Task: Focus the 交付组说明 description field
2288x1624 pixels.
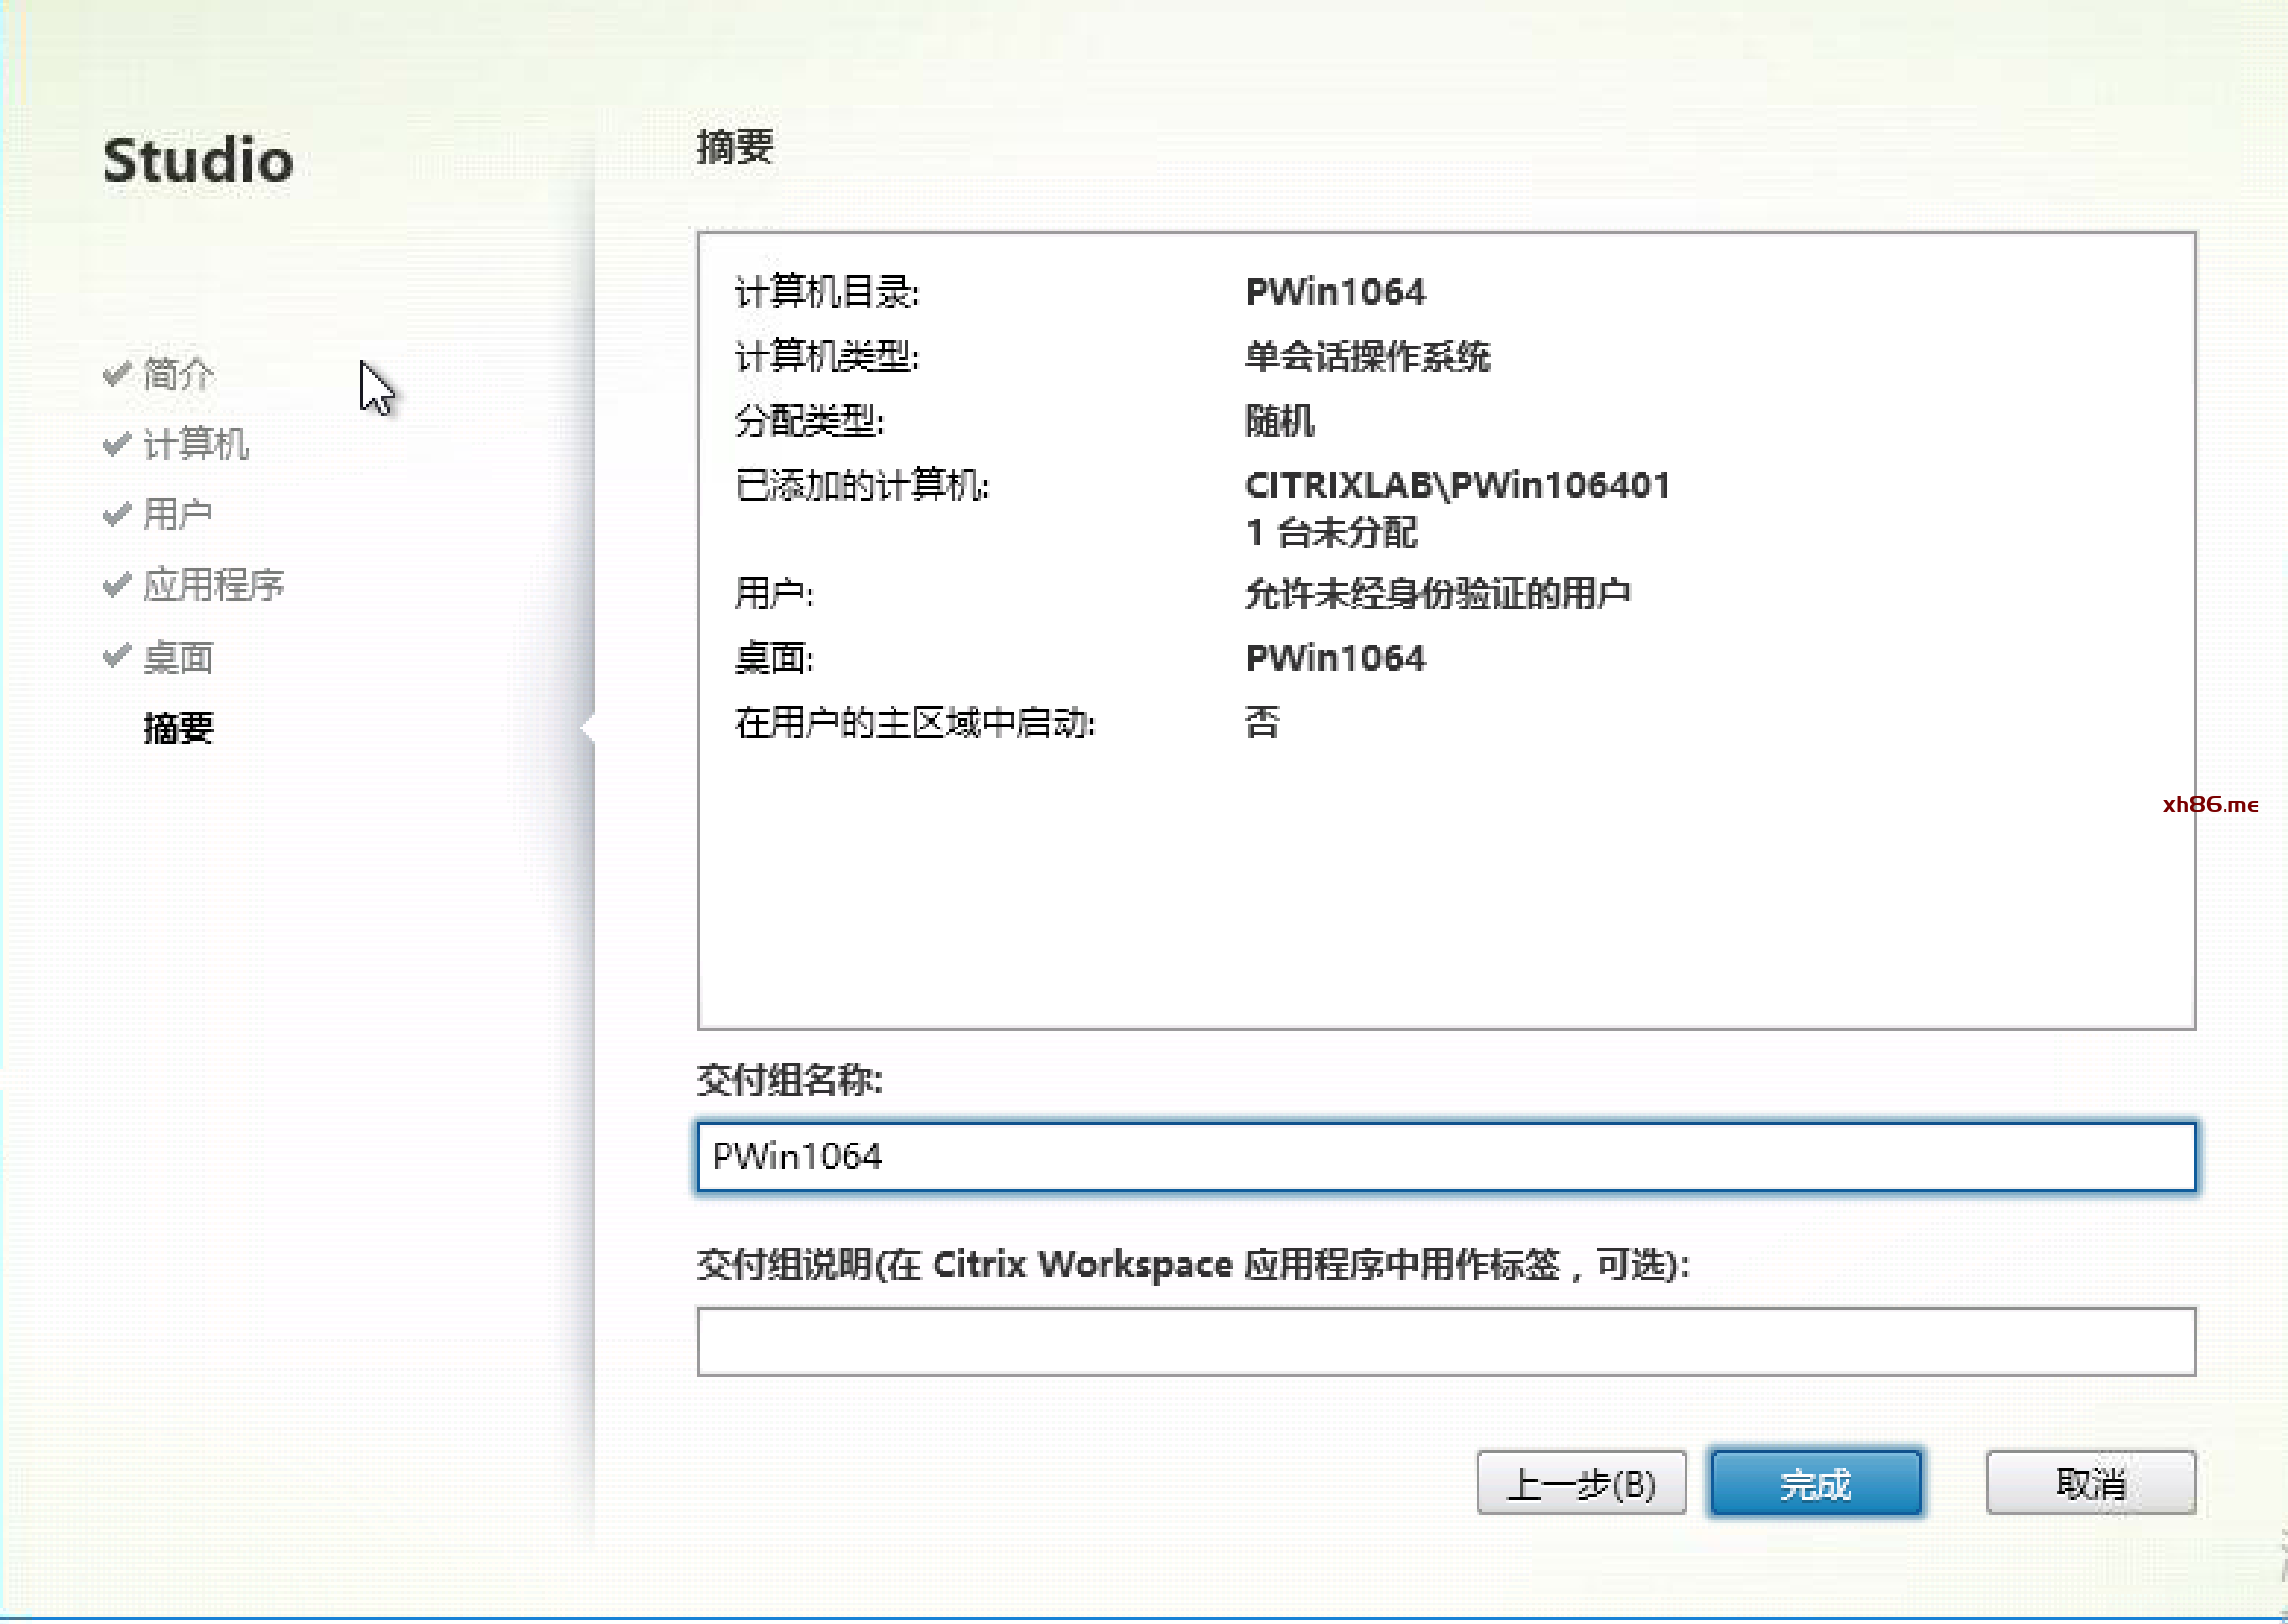Action: click(1446, 1343)
